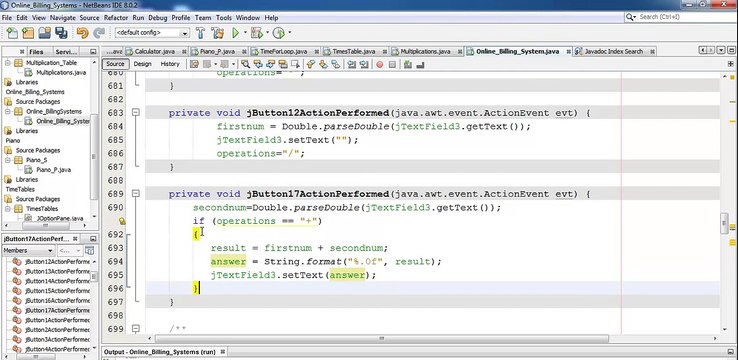
Task: Select jButton13ActionPerformed in Navigator list
Action: point(56,271)
